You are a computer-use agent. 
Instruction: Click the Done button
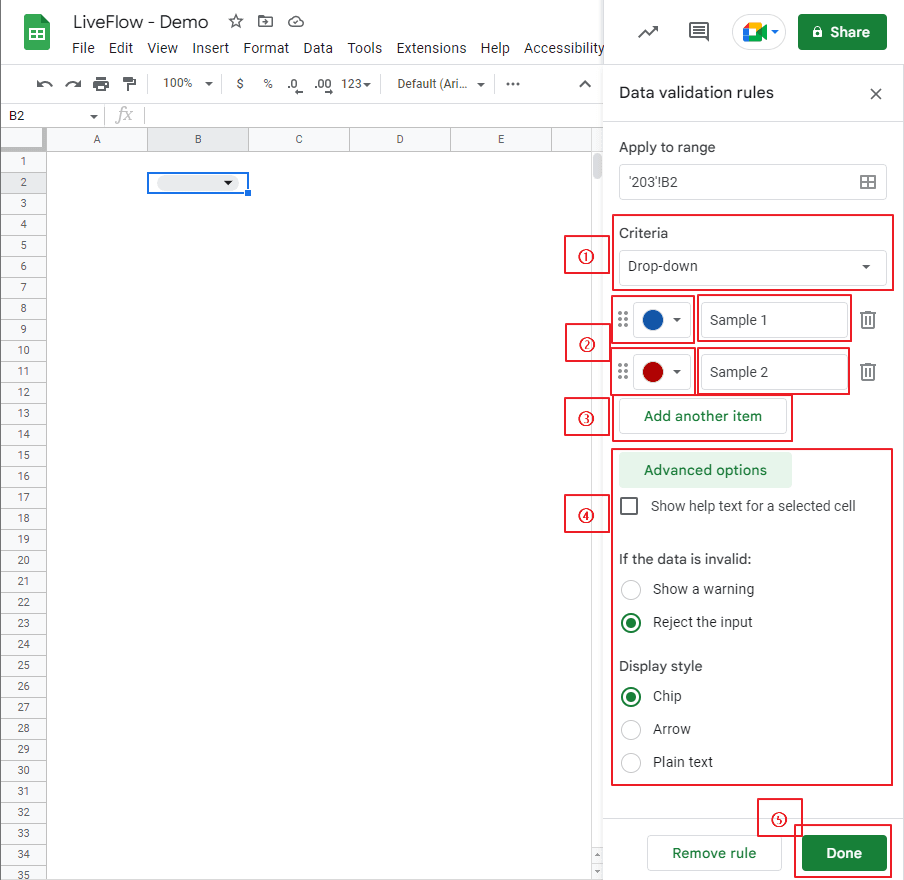click(844, 853)
